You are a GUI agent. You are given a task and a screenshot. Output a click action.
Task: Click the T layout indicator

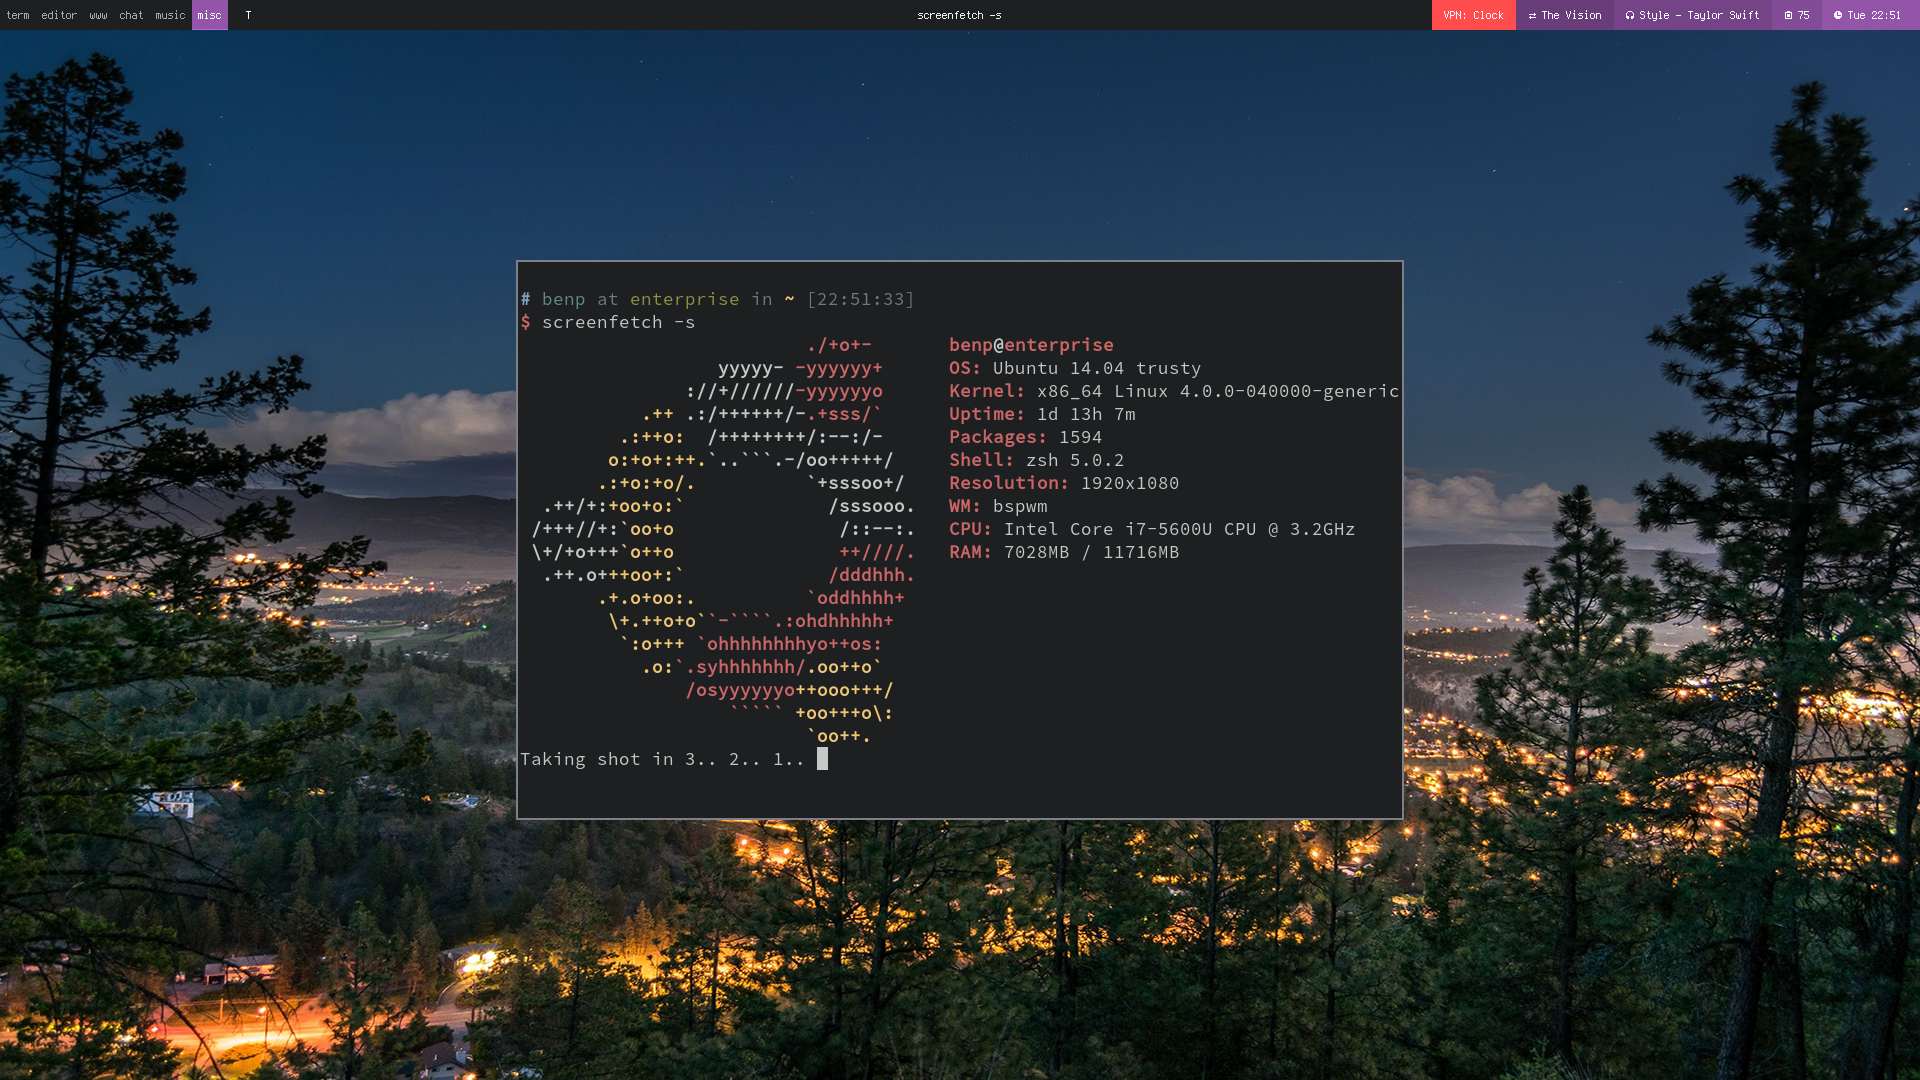pyautogui.click(x=248, y=15)
